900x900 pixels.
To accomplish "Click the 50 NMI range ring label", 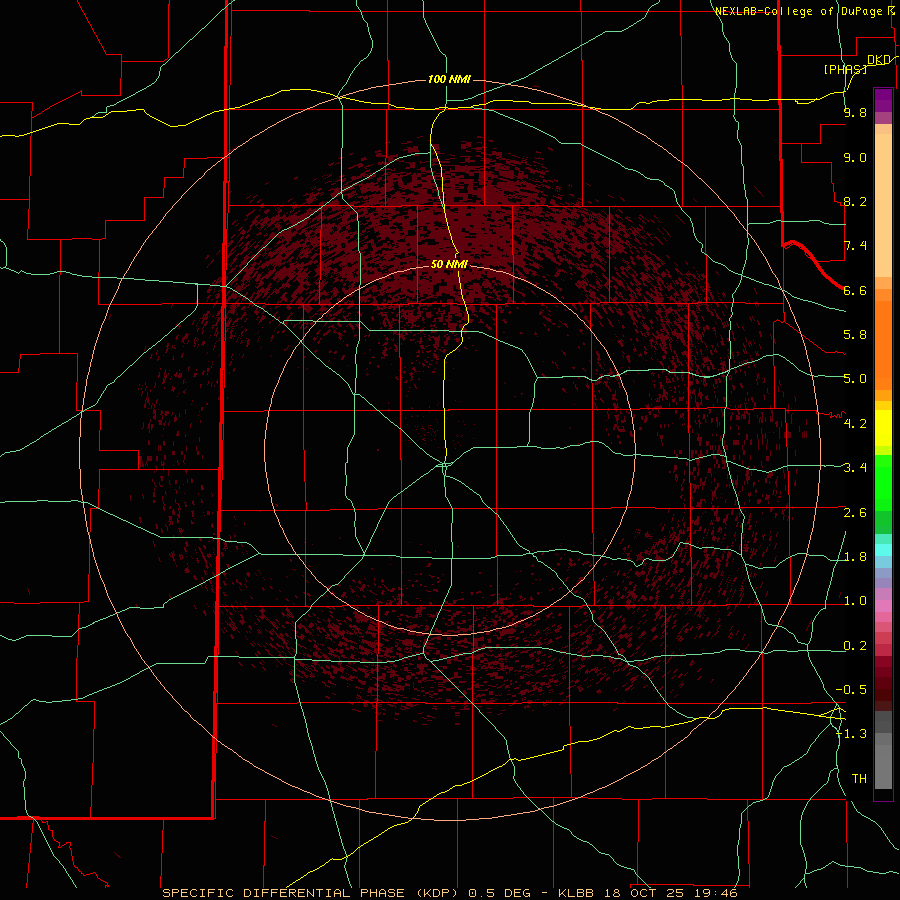I will (449, 264).
